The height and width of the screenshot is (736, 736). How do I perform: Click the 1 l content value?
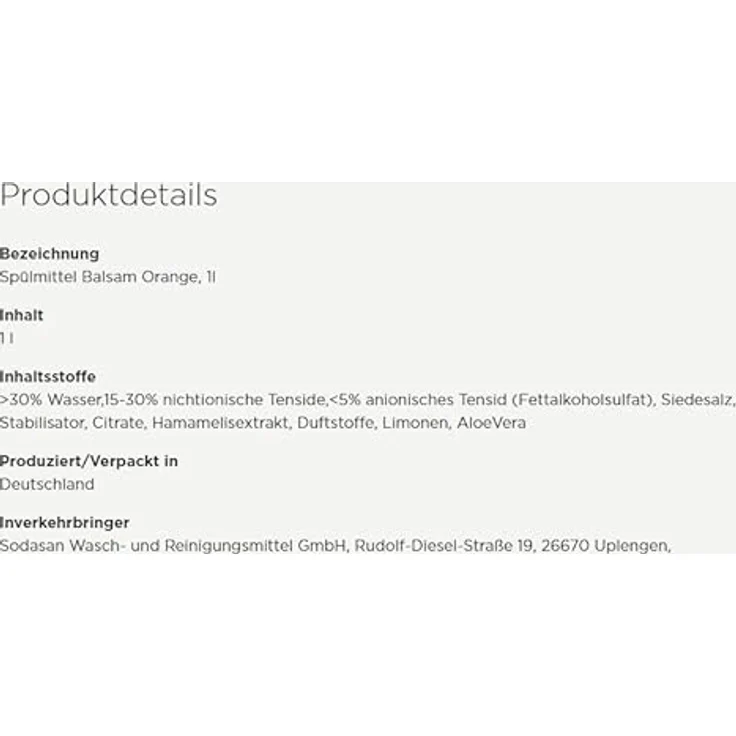coord(7,338)
